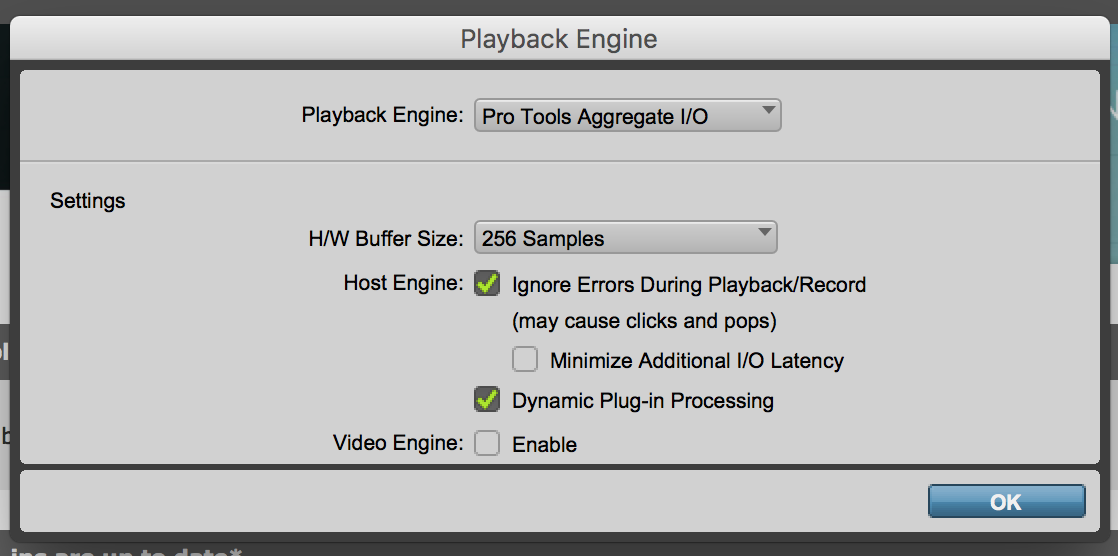Click the Enable label next to Video Engine
This screenshot has height=556, width=1118.
point(544,445)
